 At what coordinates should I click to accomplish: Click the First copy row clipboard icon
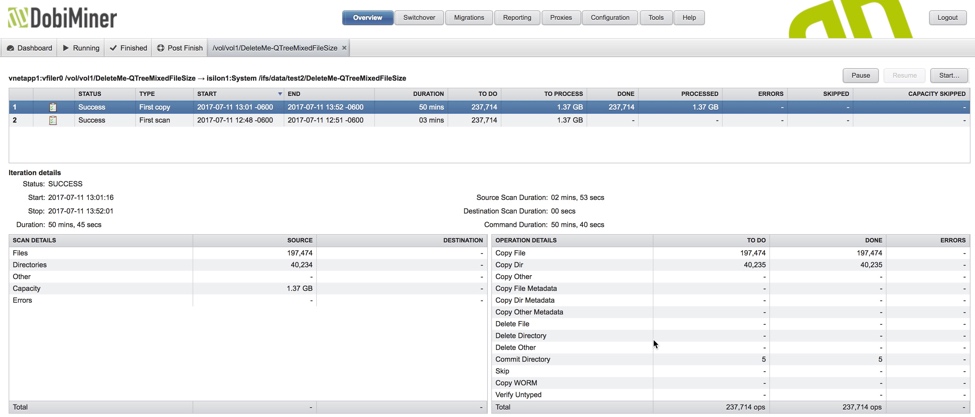[53, 107]
